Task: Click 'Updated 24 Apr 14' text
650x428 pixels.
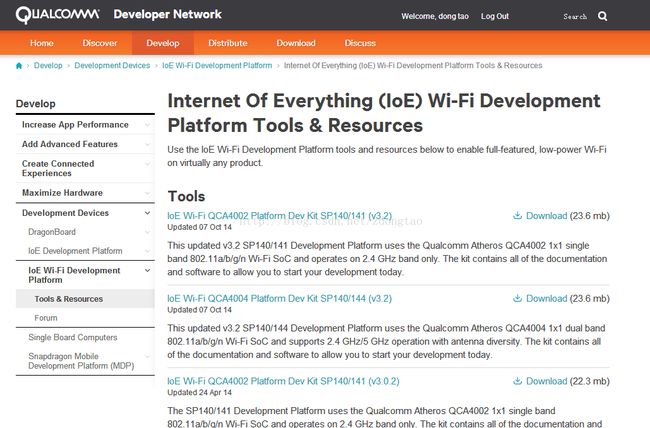Action: point(199,392)
